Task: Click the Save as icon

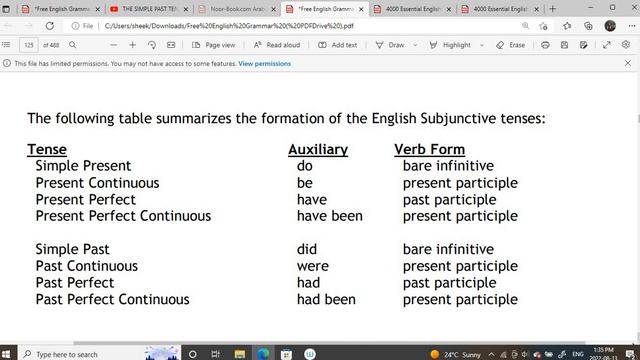Action: click(584, 45)
